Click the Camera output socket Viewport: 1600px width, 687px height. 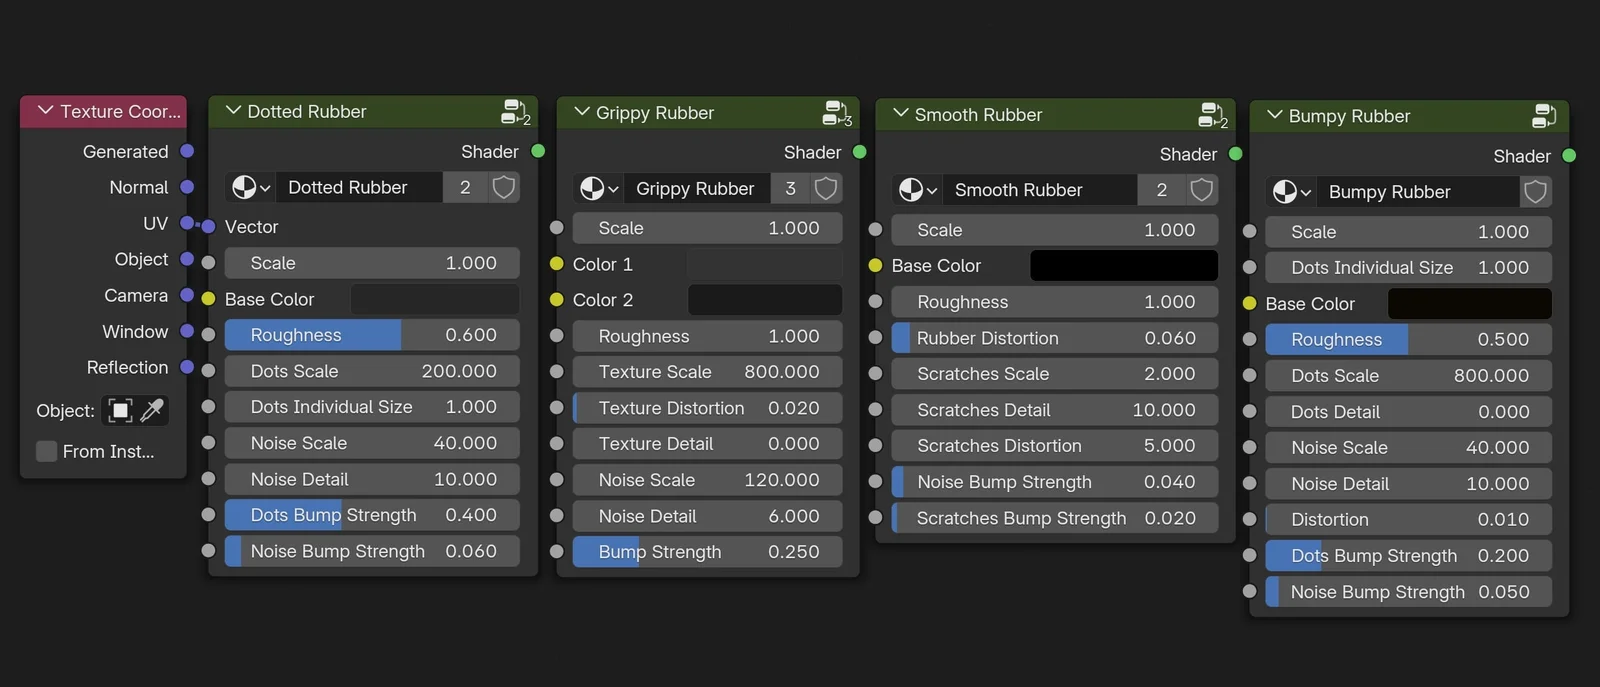point(187,295)
